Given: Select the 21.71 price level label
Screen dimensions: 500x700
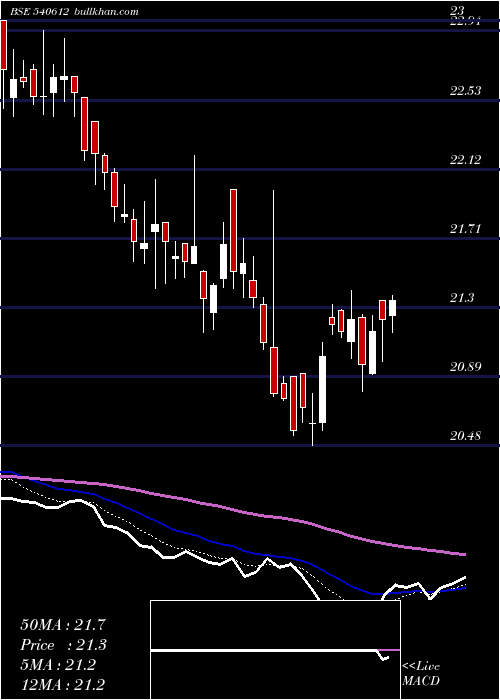Looking at the screenshot, I should pyautogui.click(x=466, y=229).
